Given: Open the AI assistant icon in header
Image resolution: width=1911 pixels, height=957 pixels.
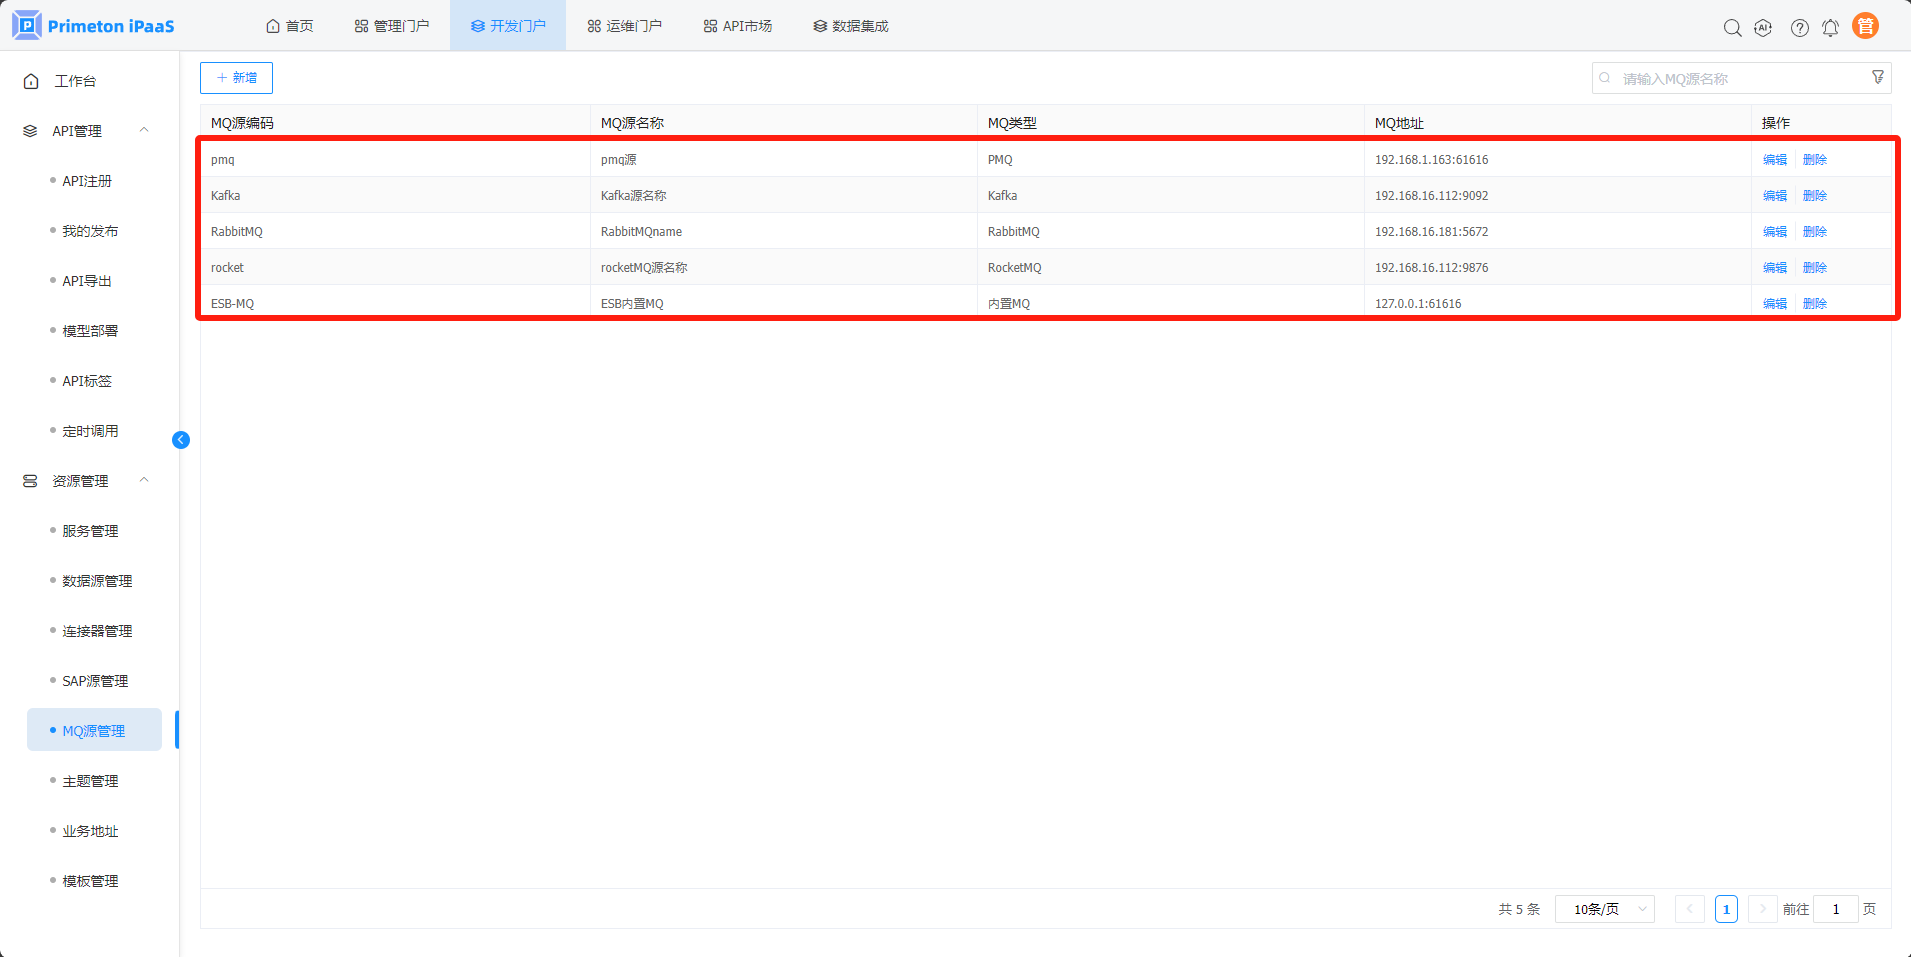Looking at the screenshot, I should (1763, 28).
